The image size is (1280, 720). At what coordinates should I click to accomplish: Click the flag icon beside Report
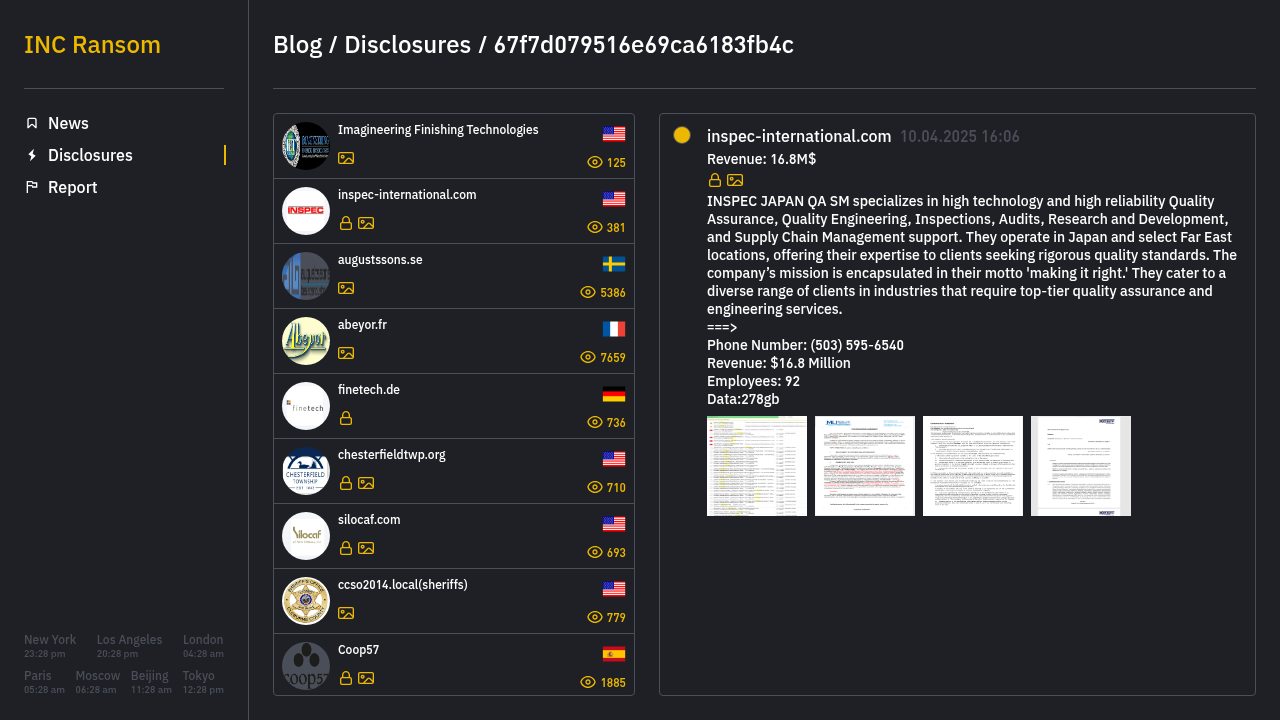point(32,187)
